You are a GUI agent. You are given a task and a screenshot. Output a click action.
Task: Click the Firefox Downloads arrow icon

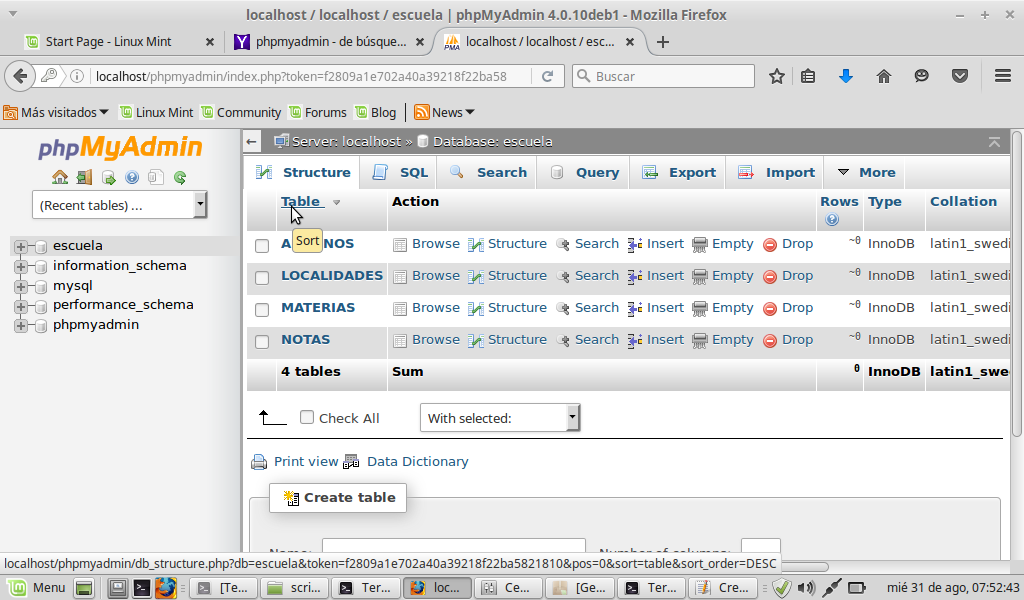(846, 76)
